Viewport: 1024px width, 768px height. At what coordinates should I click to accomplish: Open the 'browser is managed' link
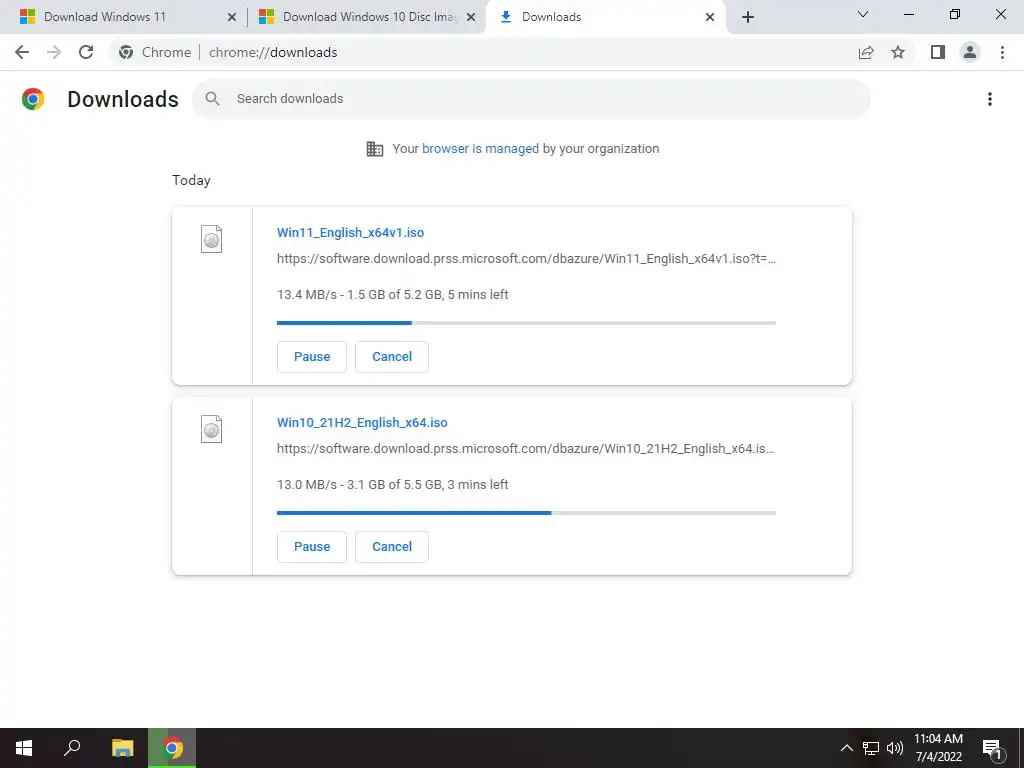(x=480, y=149)
